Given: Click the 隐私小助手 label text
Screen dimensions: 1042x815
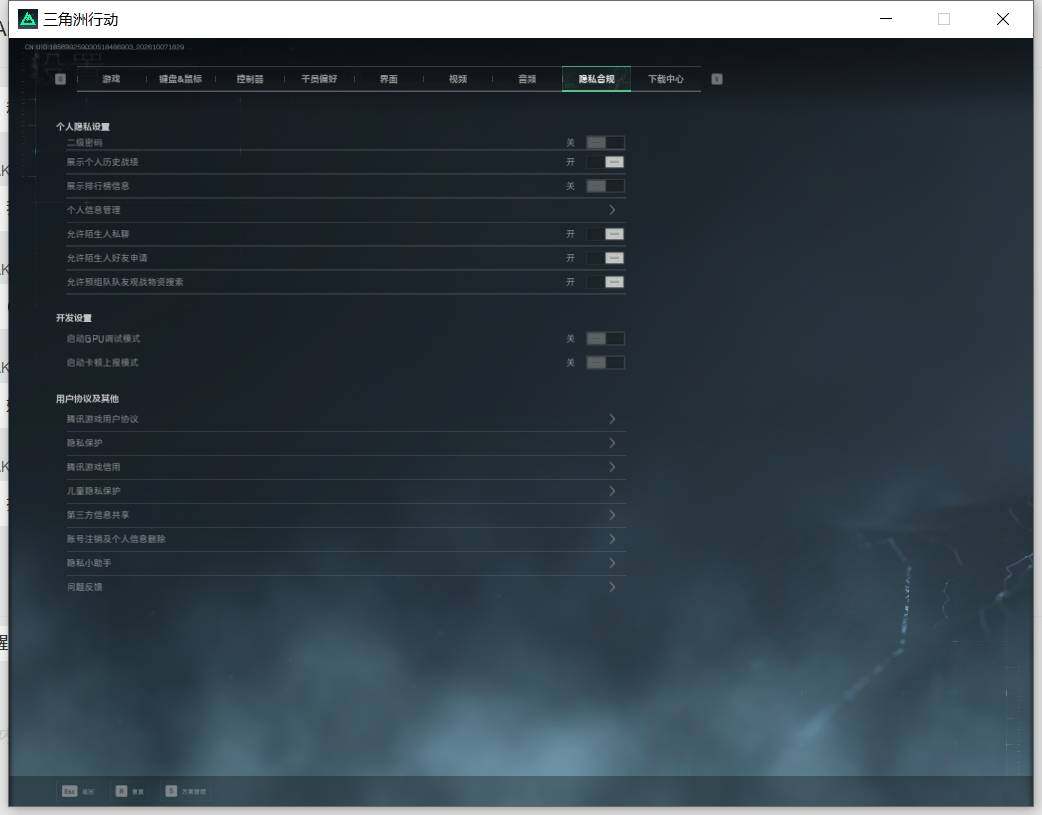Looking at the screenshot, I should coord(89,562).
